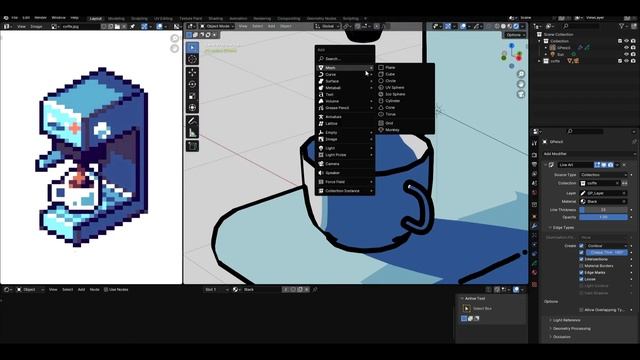
Task: Open the Global transform orientation dropdown
Action: coord(327,26)
